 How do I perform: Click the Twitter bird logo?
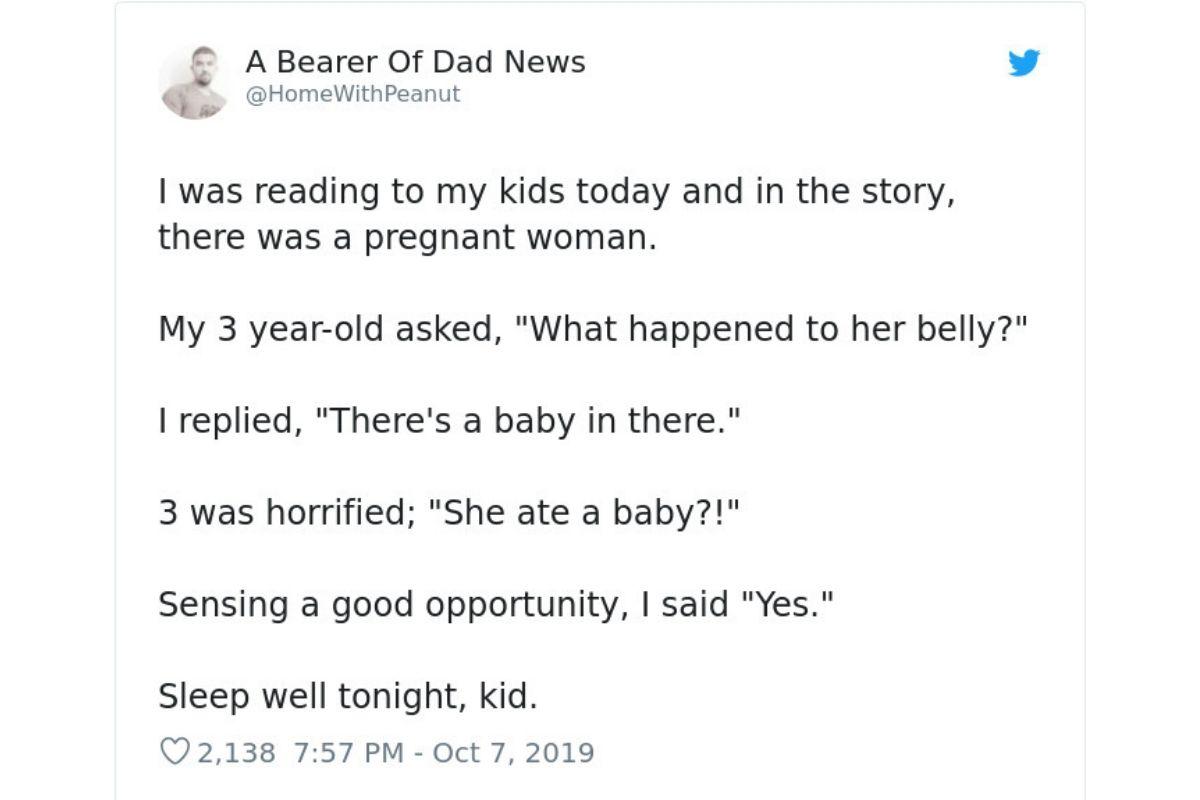1024,63
